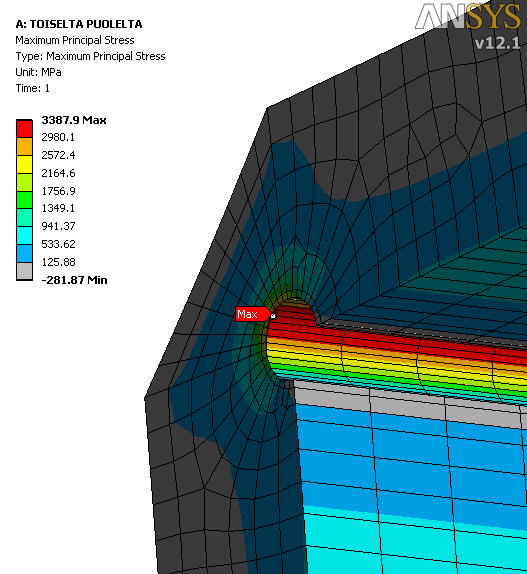
Task: Click the -281.87 Min legend value
Action: tap(74, 280)
